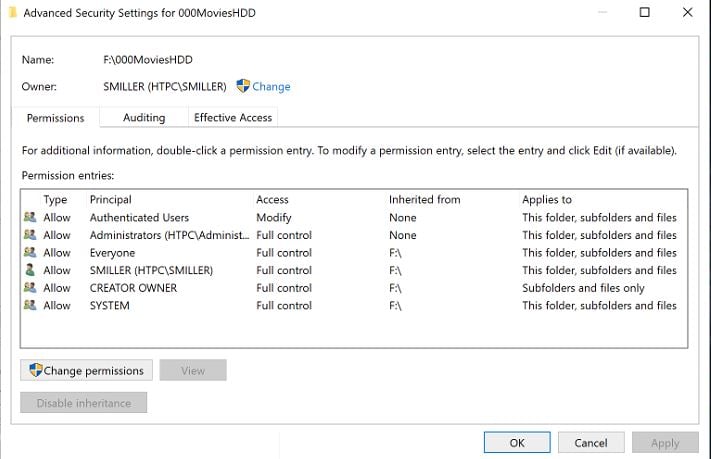Screen dimensions: 711x459
Task: Click the Applies to column header
Action: [x=546, y=200]
